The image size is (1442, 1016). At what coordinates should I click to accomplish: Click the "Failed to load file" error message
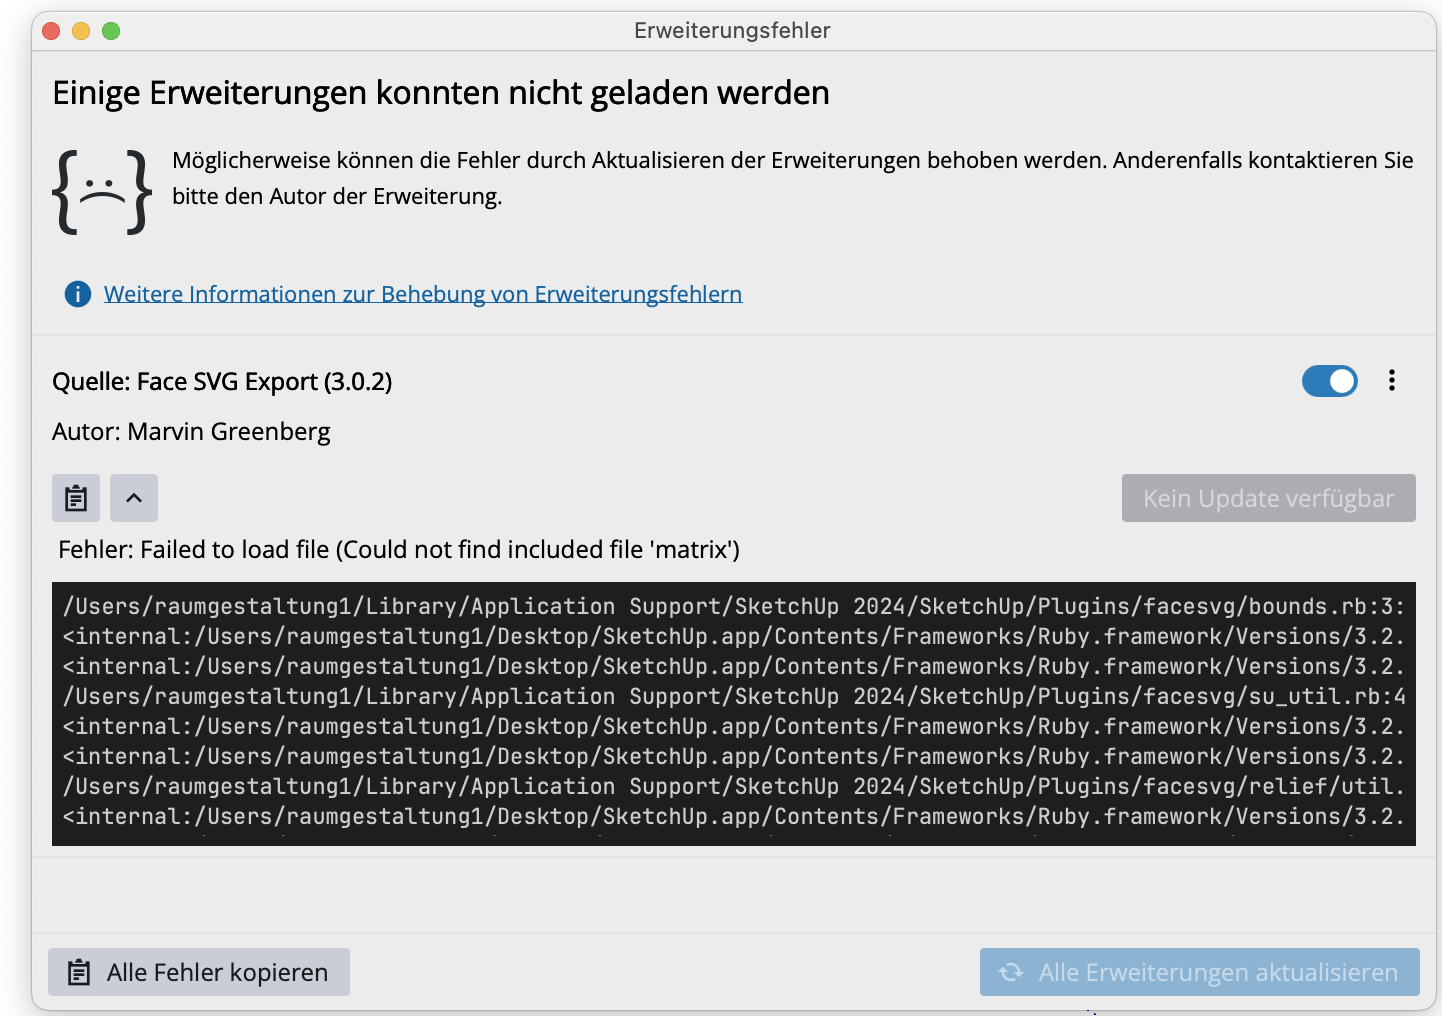pyautogui.click(x=399, y=550)
